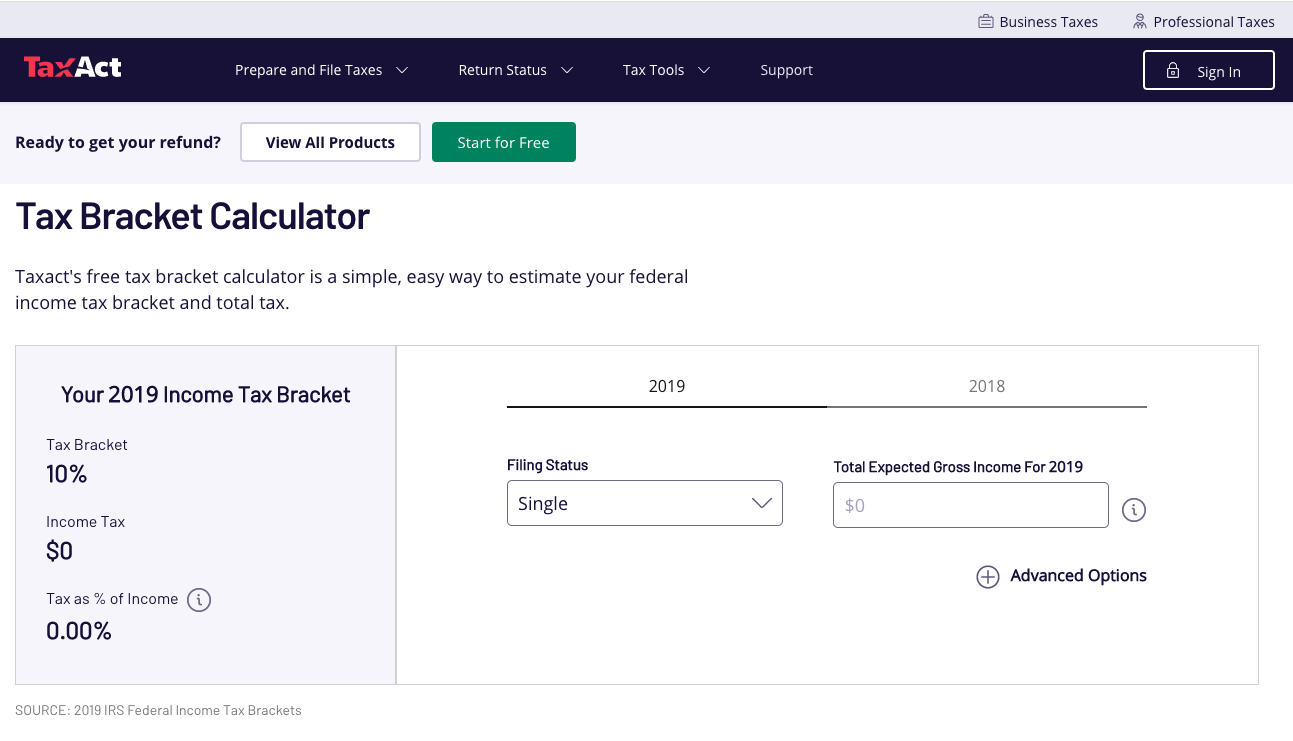This screenshot has height=741, width=1293.
Task: Click the View All Products button
Action: click(x=330, y=142)
